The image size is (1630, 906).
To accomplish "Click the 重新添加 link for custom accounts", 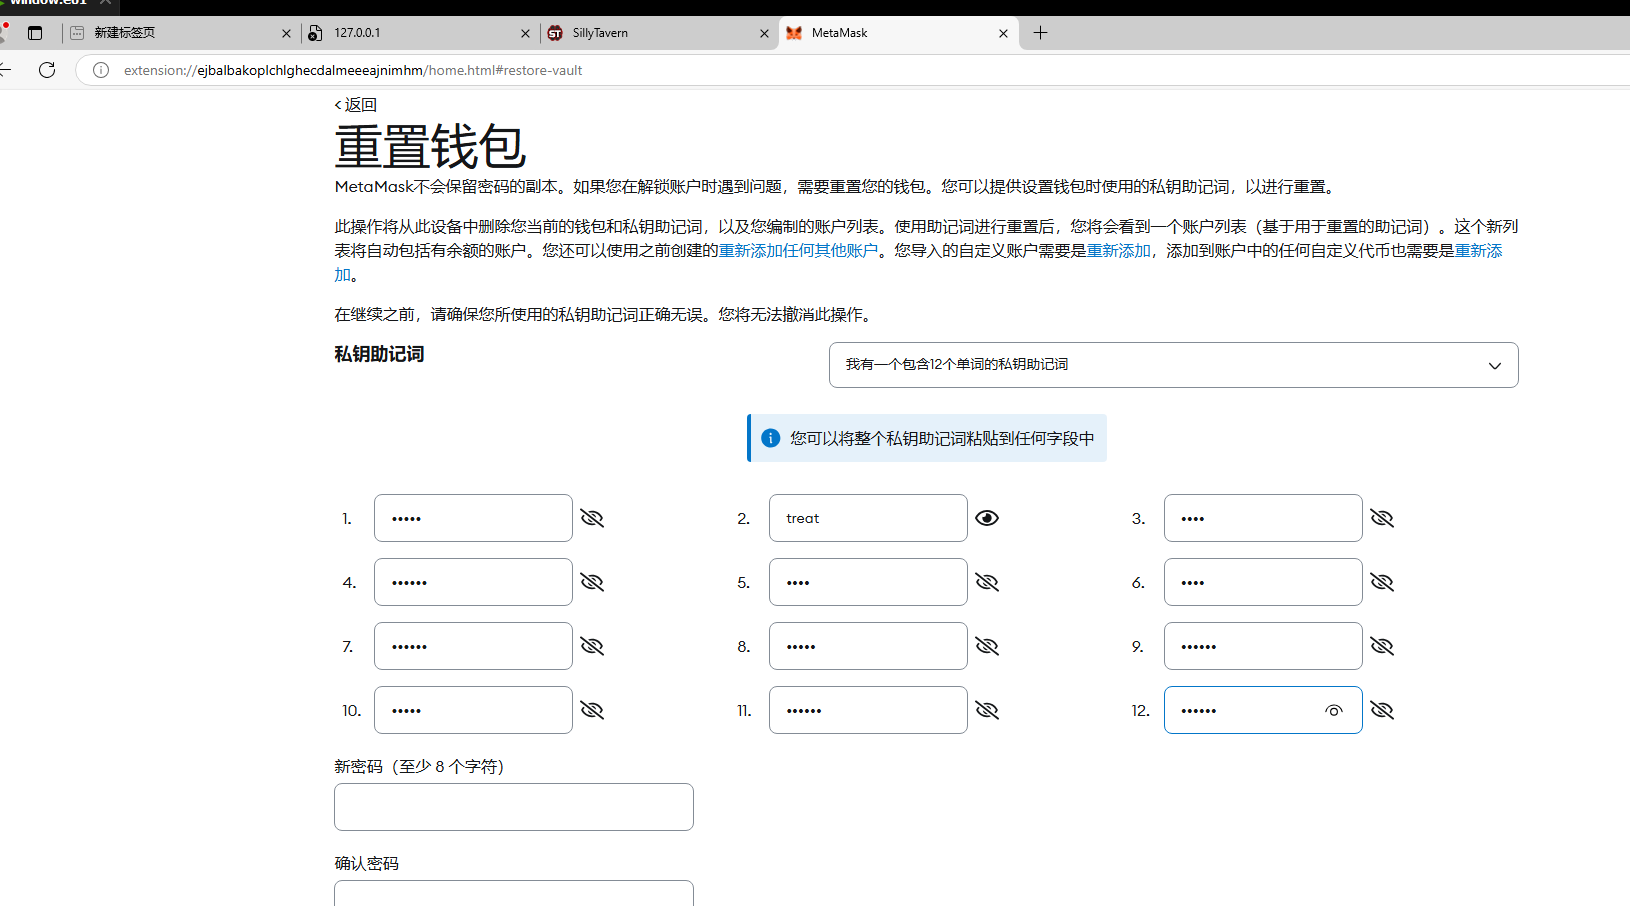I will (x=1118, y=251).
